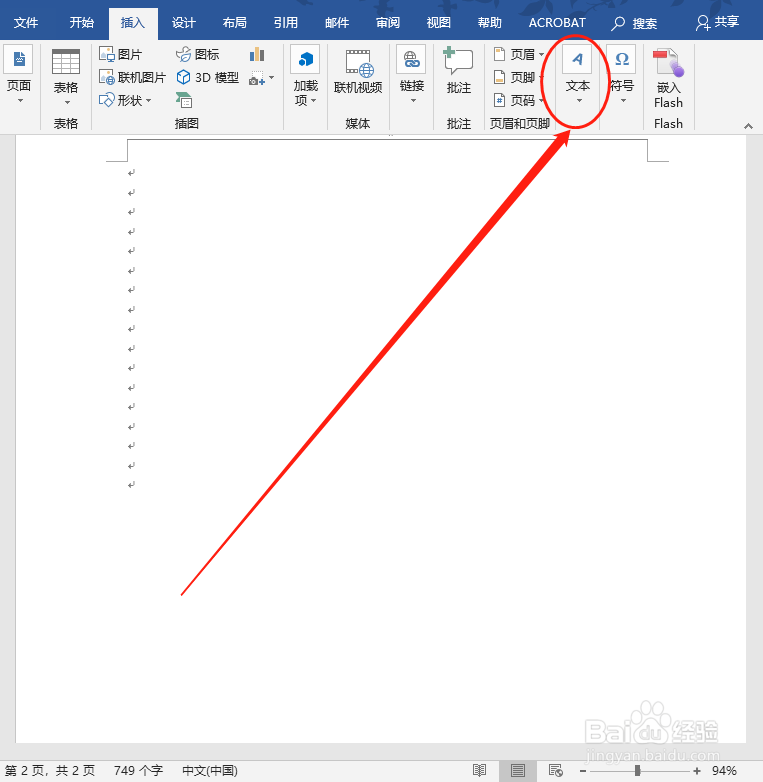763x782 pixels.
Task: Open the Pages (页面) gallery icon
Action: click(x=18, y=60)
